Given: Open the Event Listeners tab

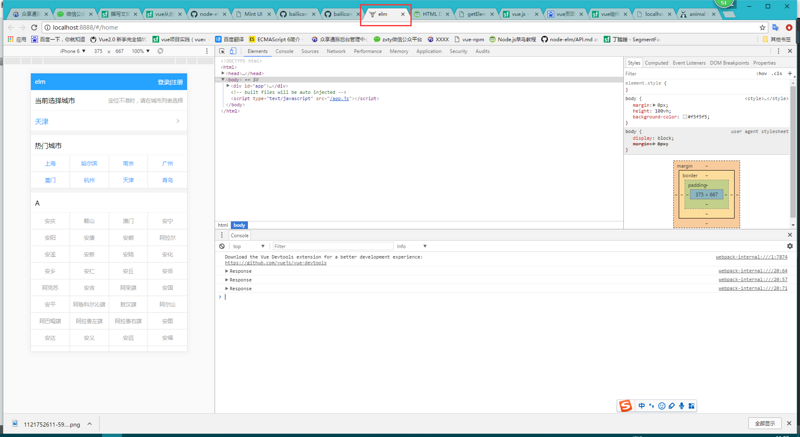Looking at the screenshot, I should coord(689,63).
